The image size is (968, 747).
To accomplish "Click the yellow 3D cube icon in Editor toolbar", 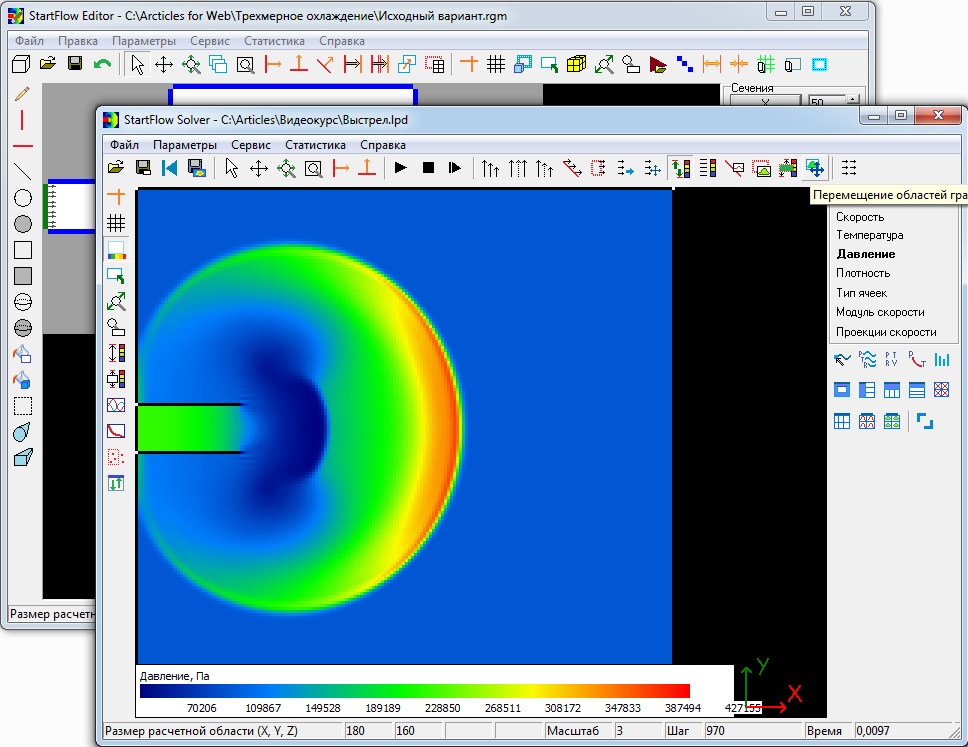I will point(576,64).
